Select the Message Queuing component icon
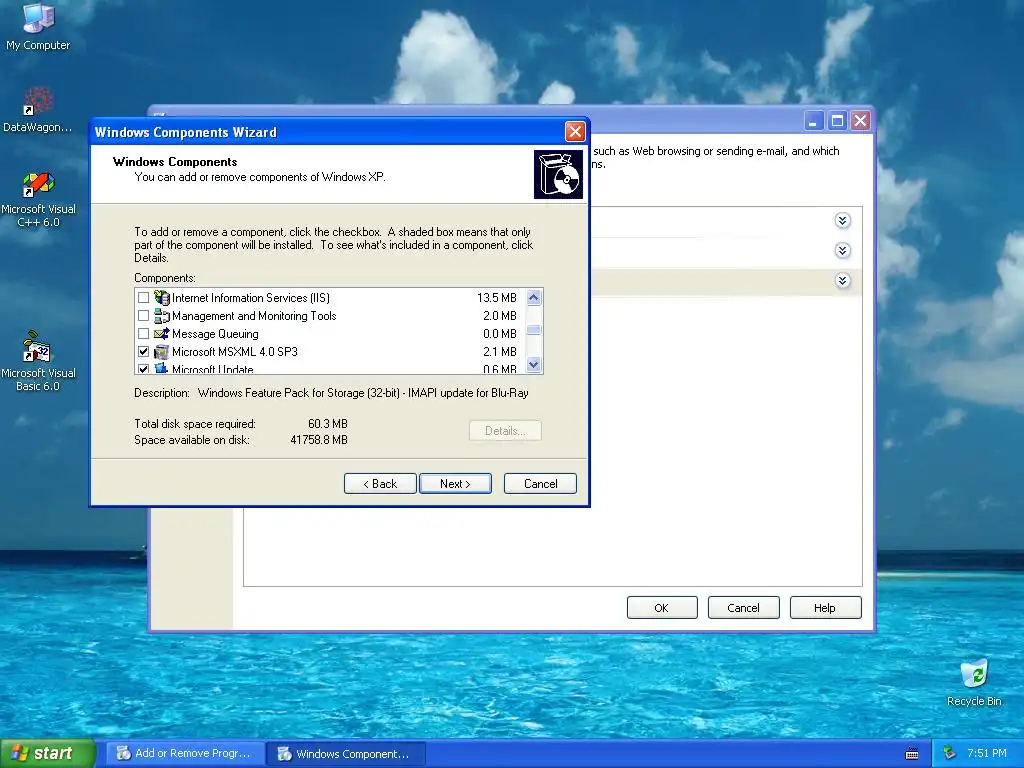Image resolution: width=1024 pixels, height=768 pixels. 161,334
